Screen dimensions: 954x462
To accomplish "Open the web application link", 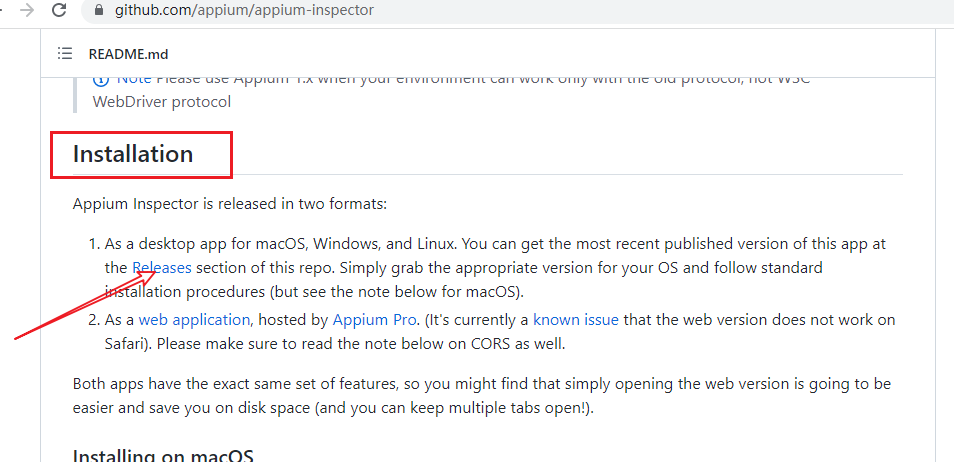I will (194, 320).
